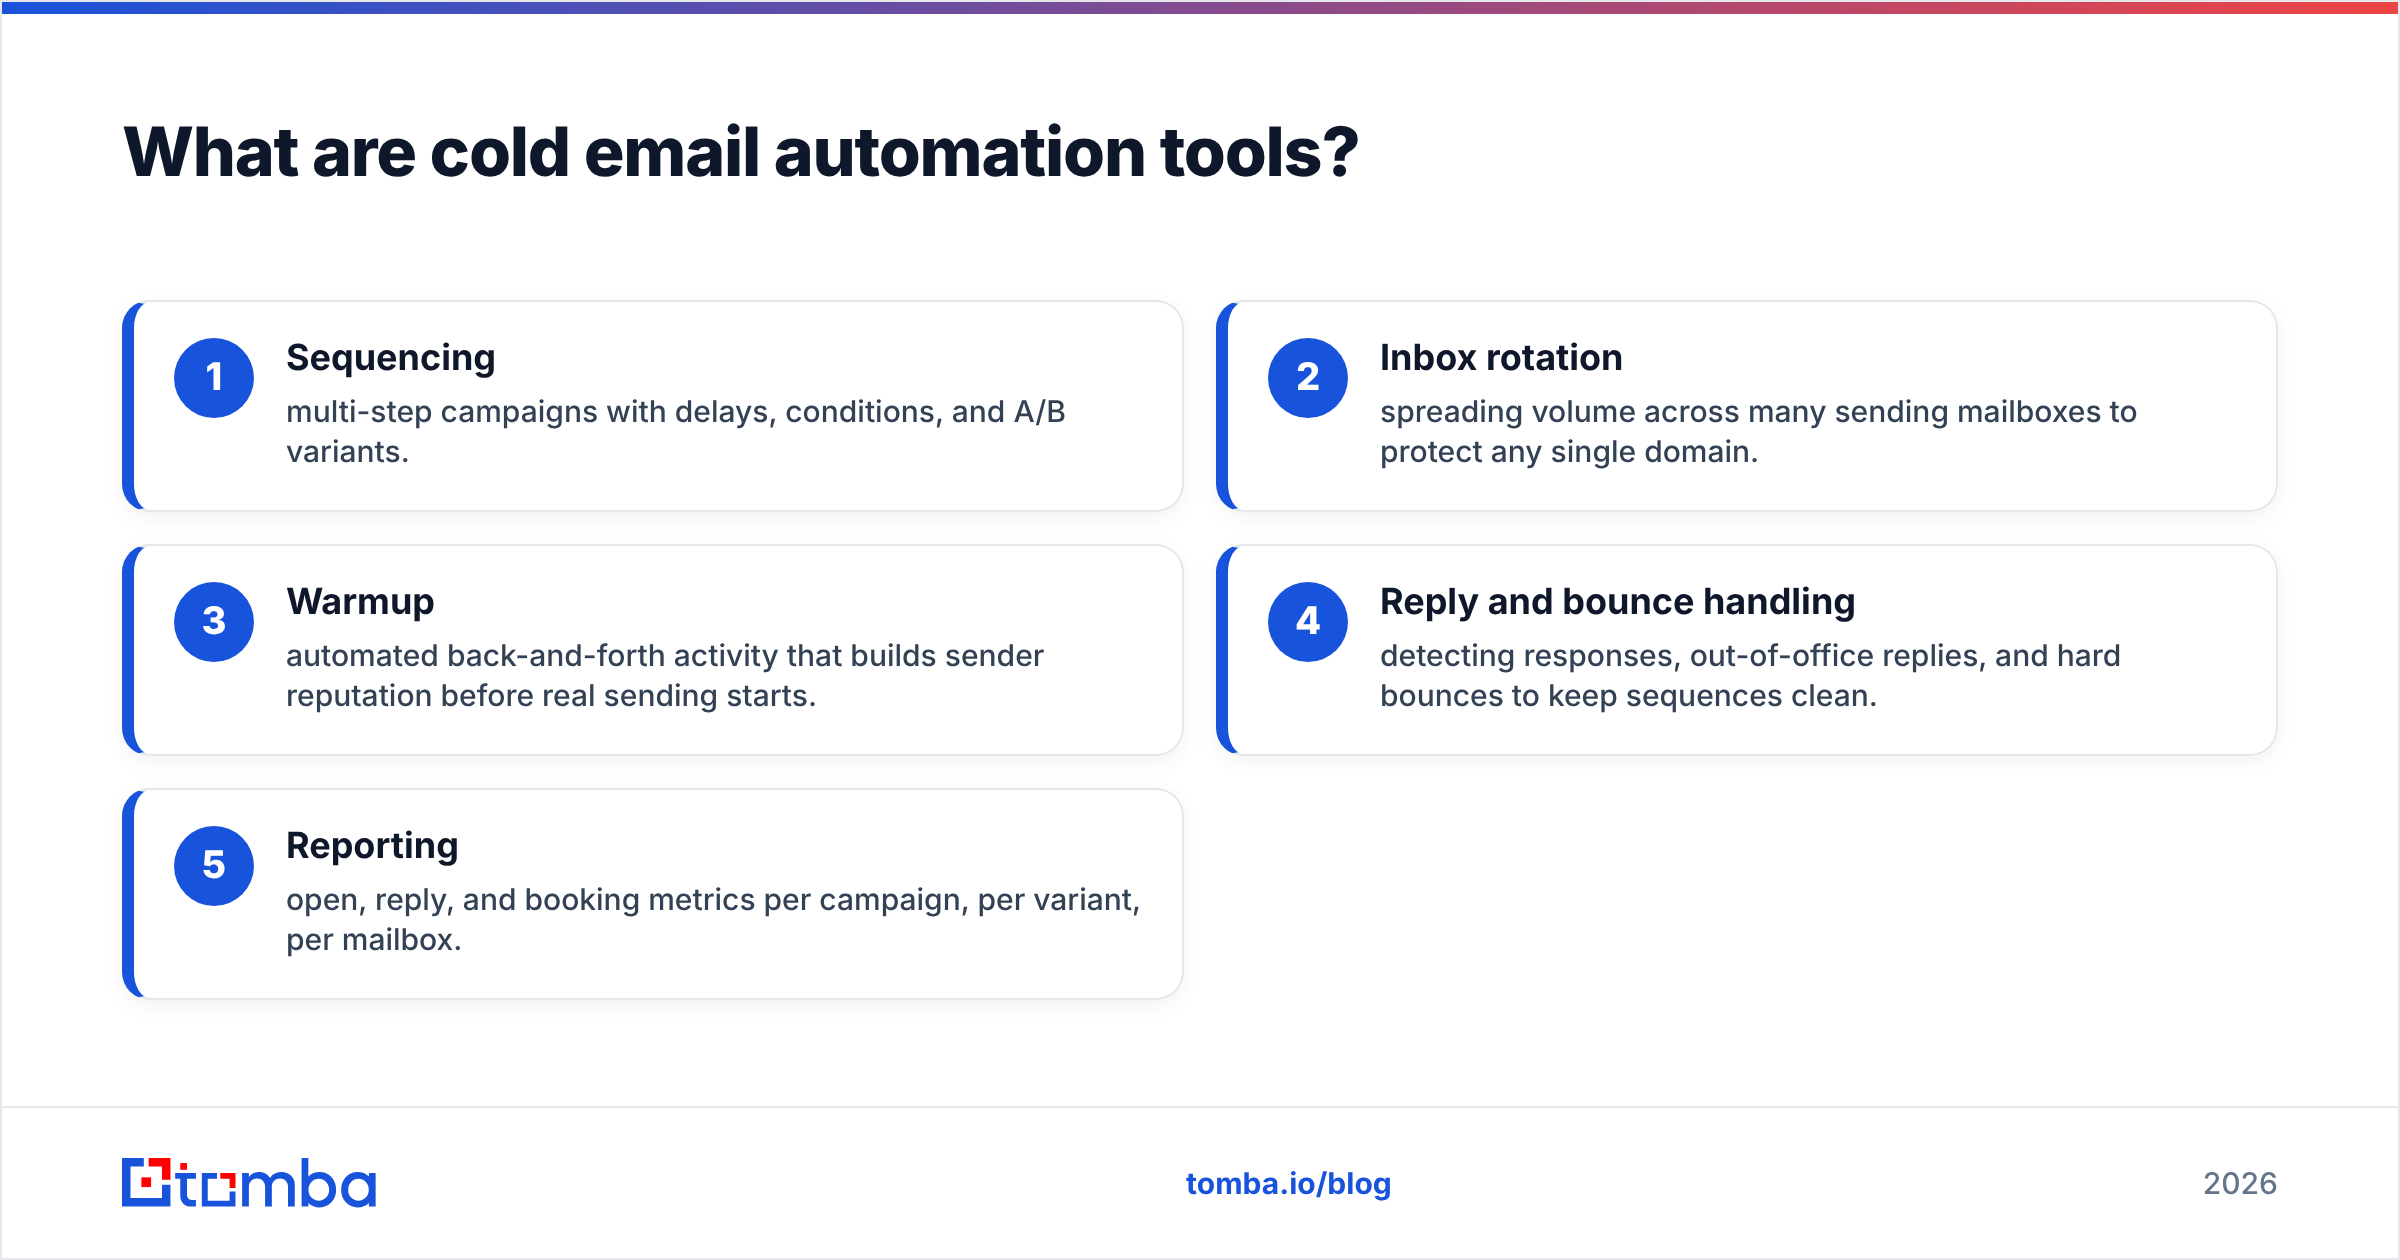The height and width of the screenshot is (1260, 2400).
Task: Click the "Reporting" card title
Action: pyautogui.click(x=372, y=847)
